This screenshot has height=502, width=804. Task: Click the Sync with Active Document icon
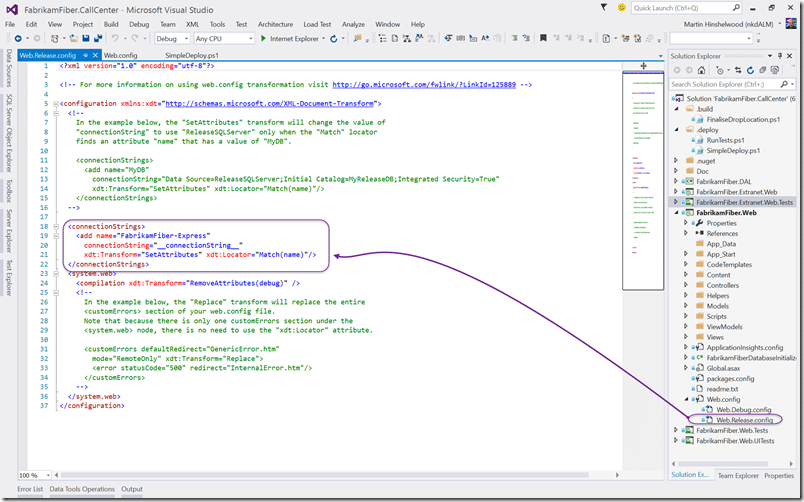point(738,70)
